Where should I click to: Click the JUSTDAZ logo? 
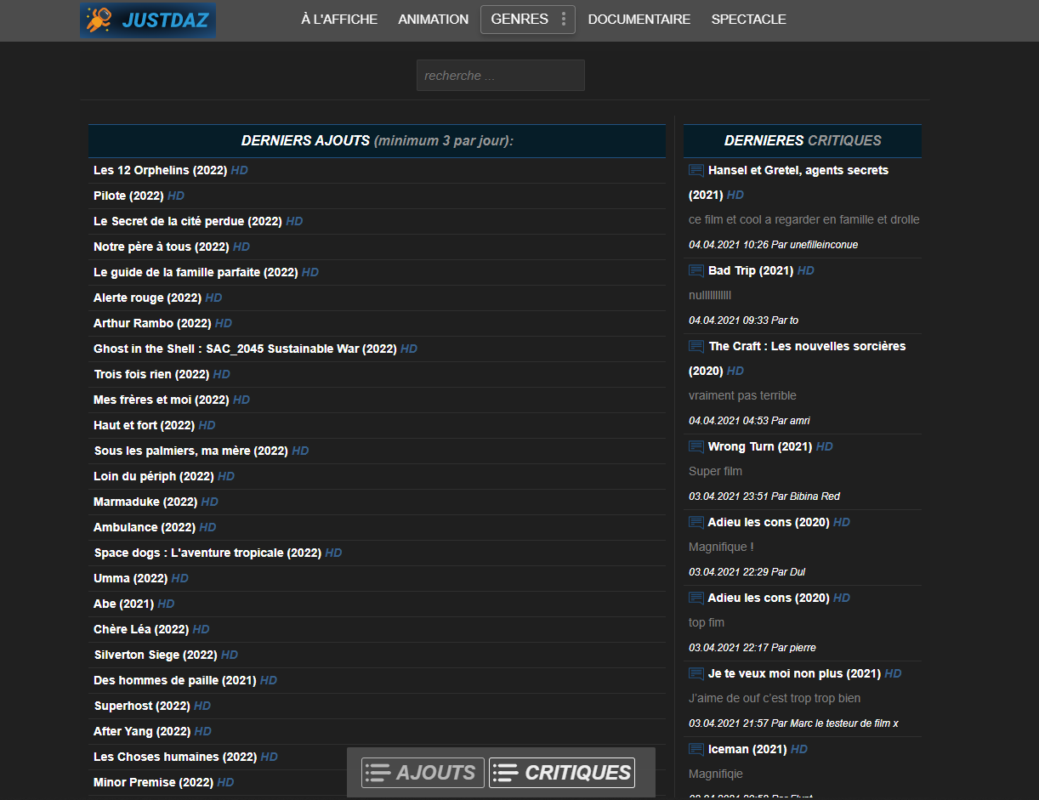148,20
